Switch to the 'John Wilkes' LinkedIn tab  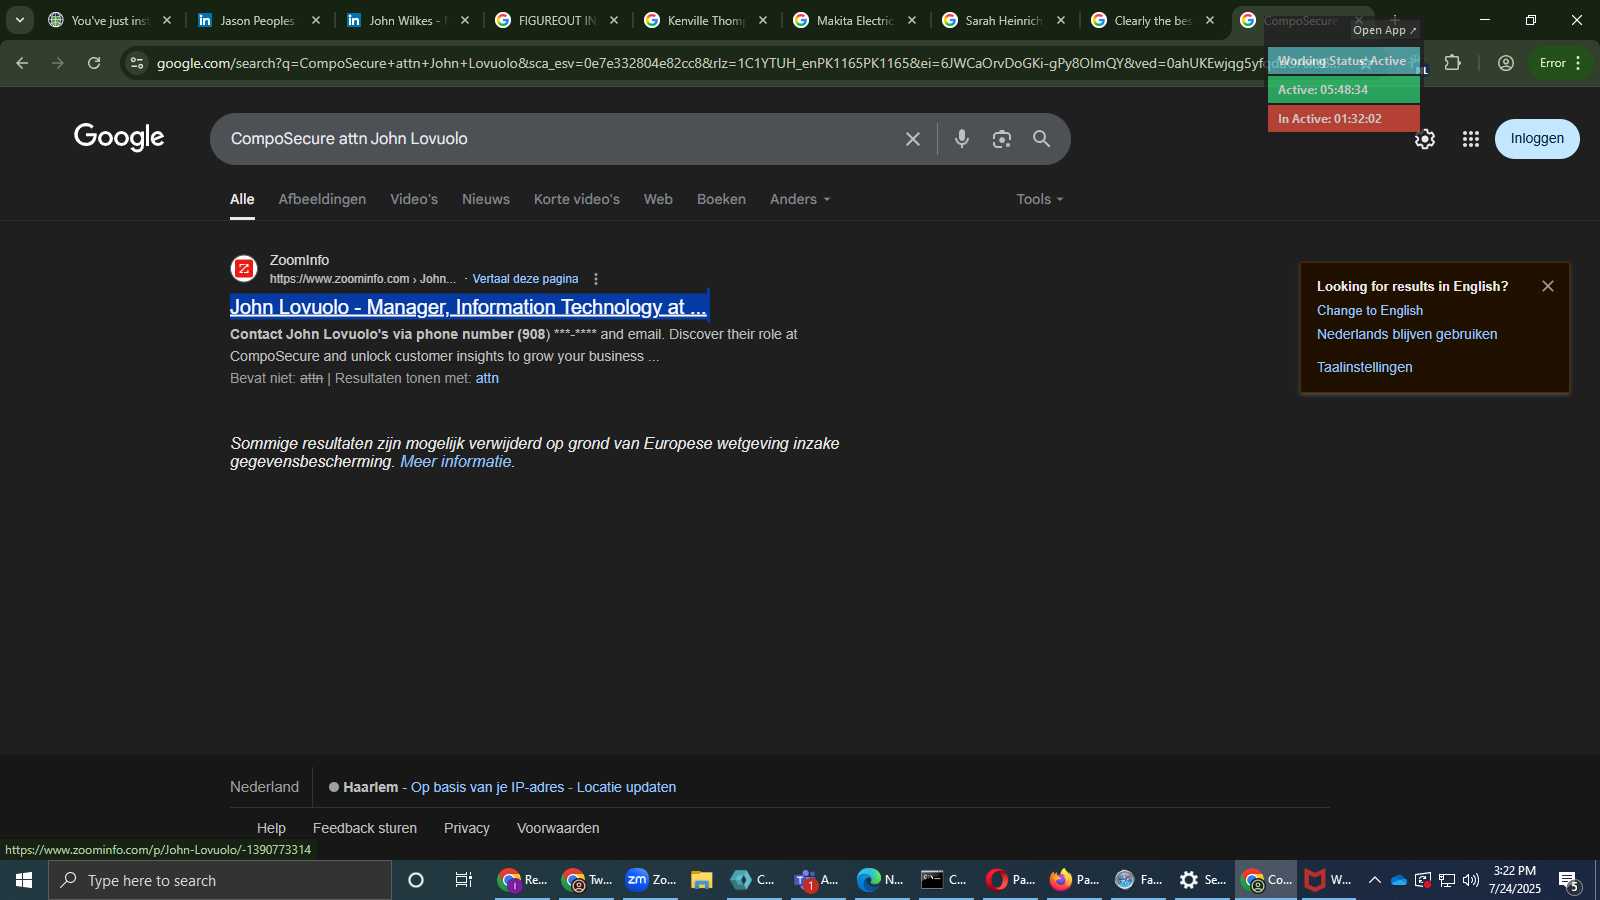(x=408, y=20)
